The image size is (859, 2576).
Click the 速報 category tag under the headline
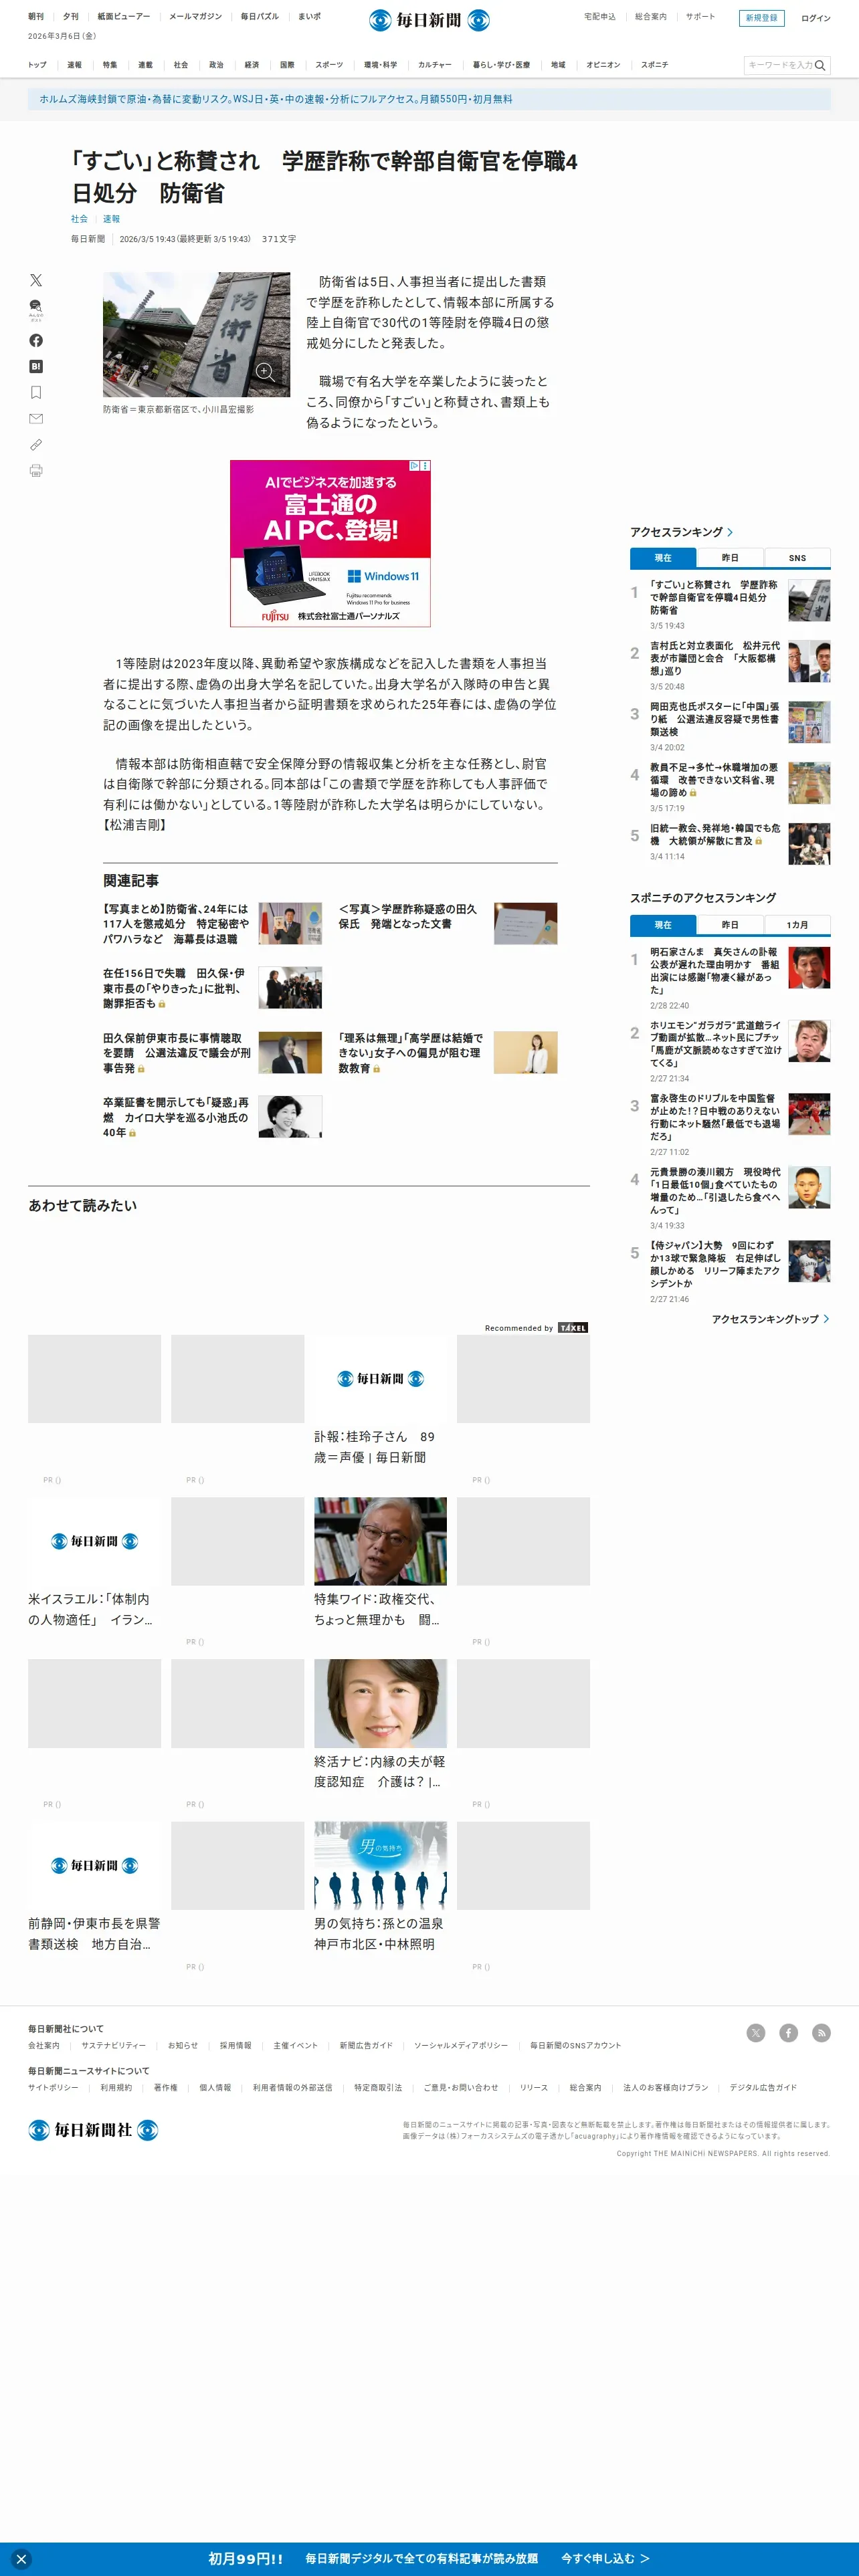[x=111, y=219]
